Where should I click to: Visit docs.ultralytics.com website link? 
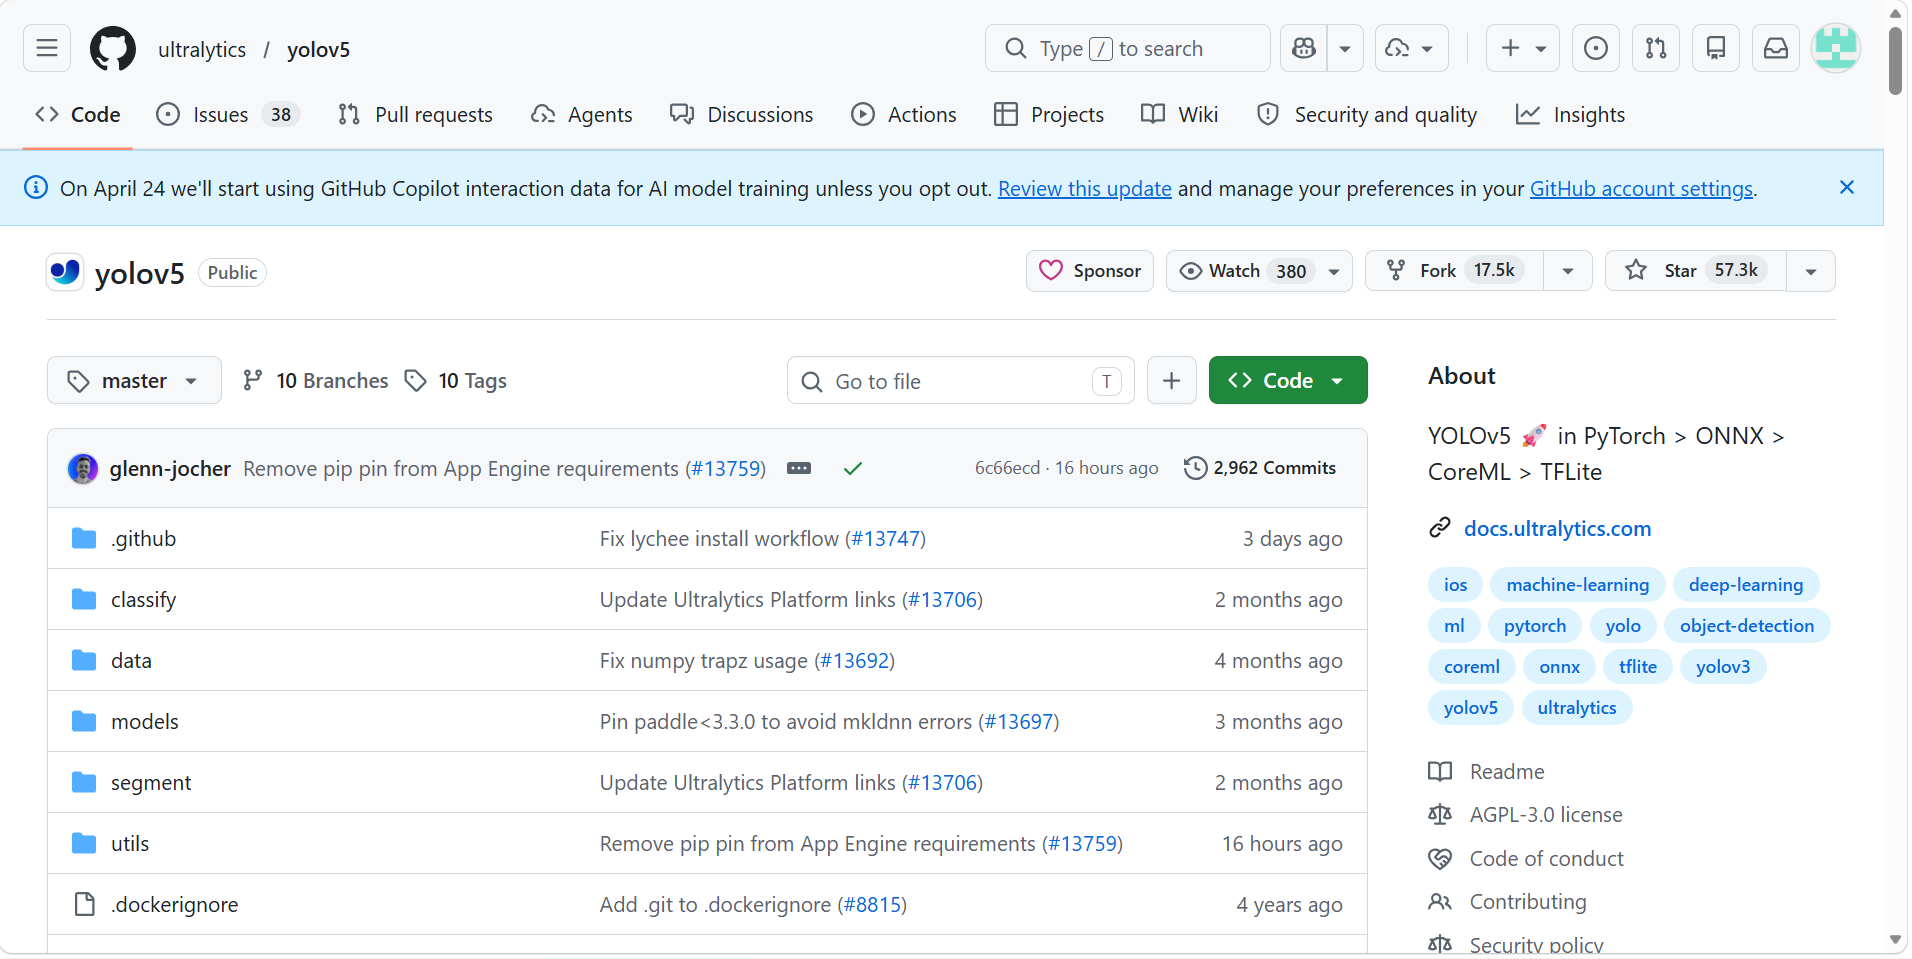point(1558,529)
